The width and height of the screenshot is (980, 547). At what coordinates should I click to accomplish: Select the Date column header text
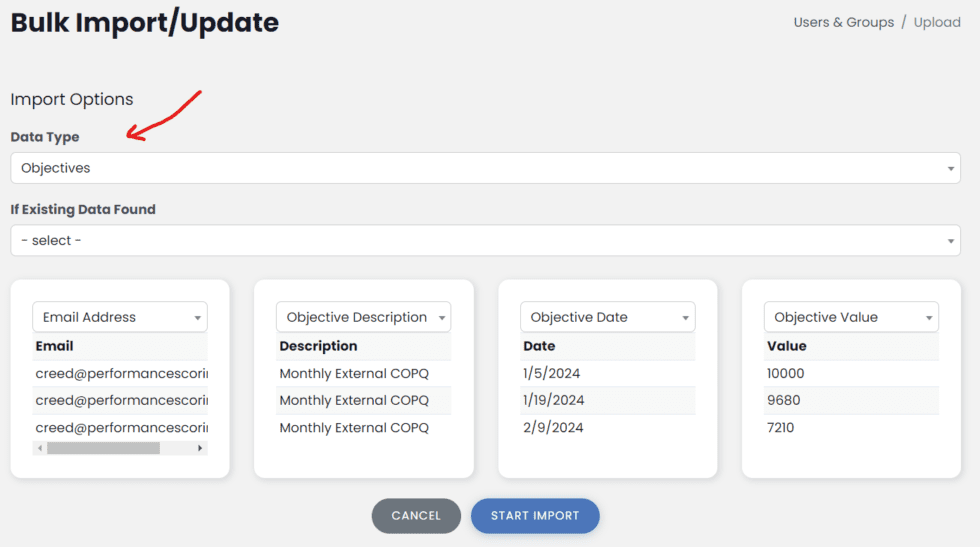click(539, 346)
